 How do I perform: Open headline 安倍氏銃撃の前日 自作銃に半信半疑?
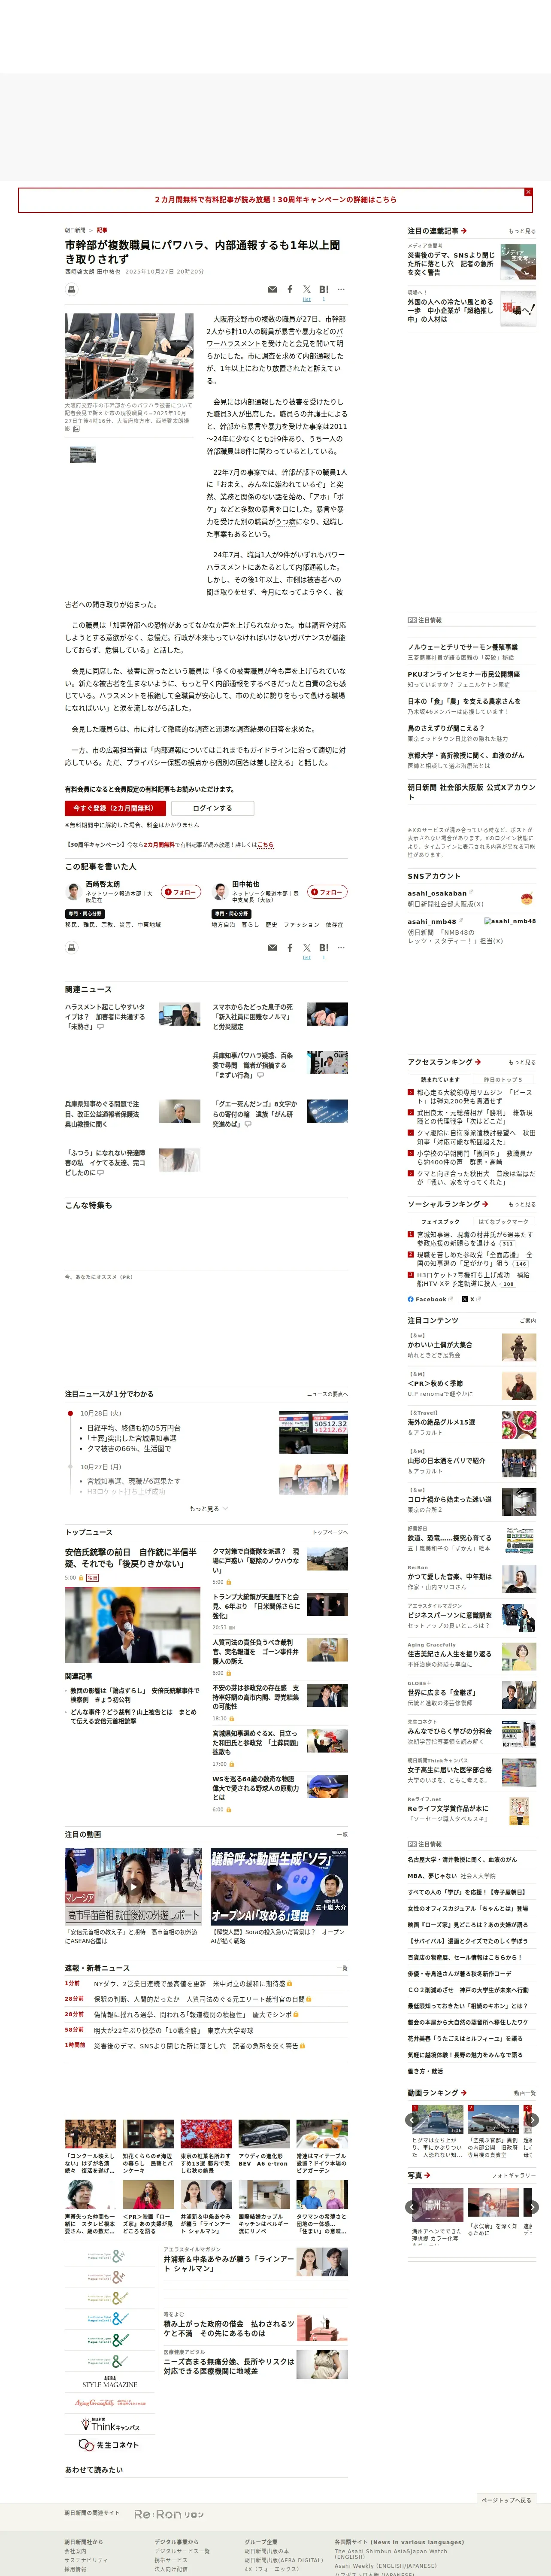click(x=131, y=1558)
